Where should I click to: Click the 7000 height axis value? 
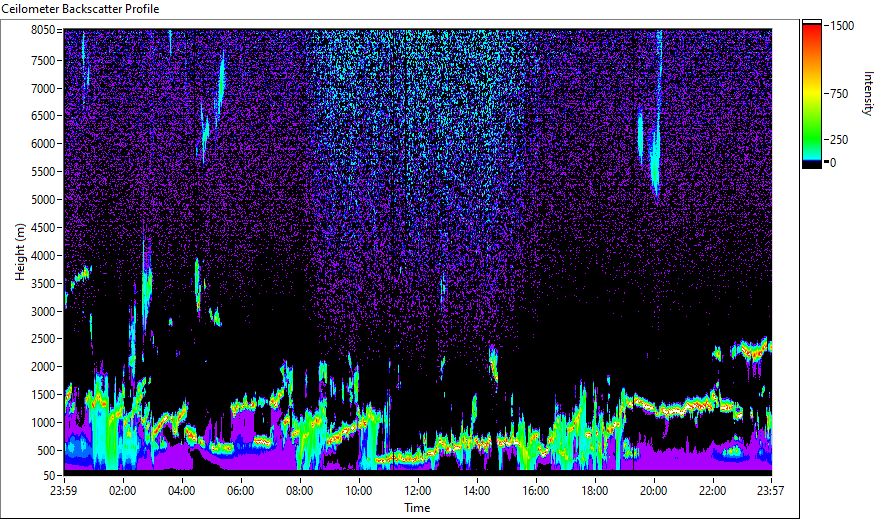[x=43, y=88]
